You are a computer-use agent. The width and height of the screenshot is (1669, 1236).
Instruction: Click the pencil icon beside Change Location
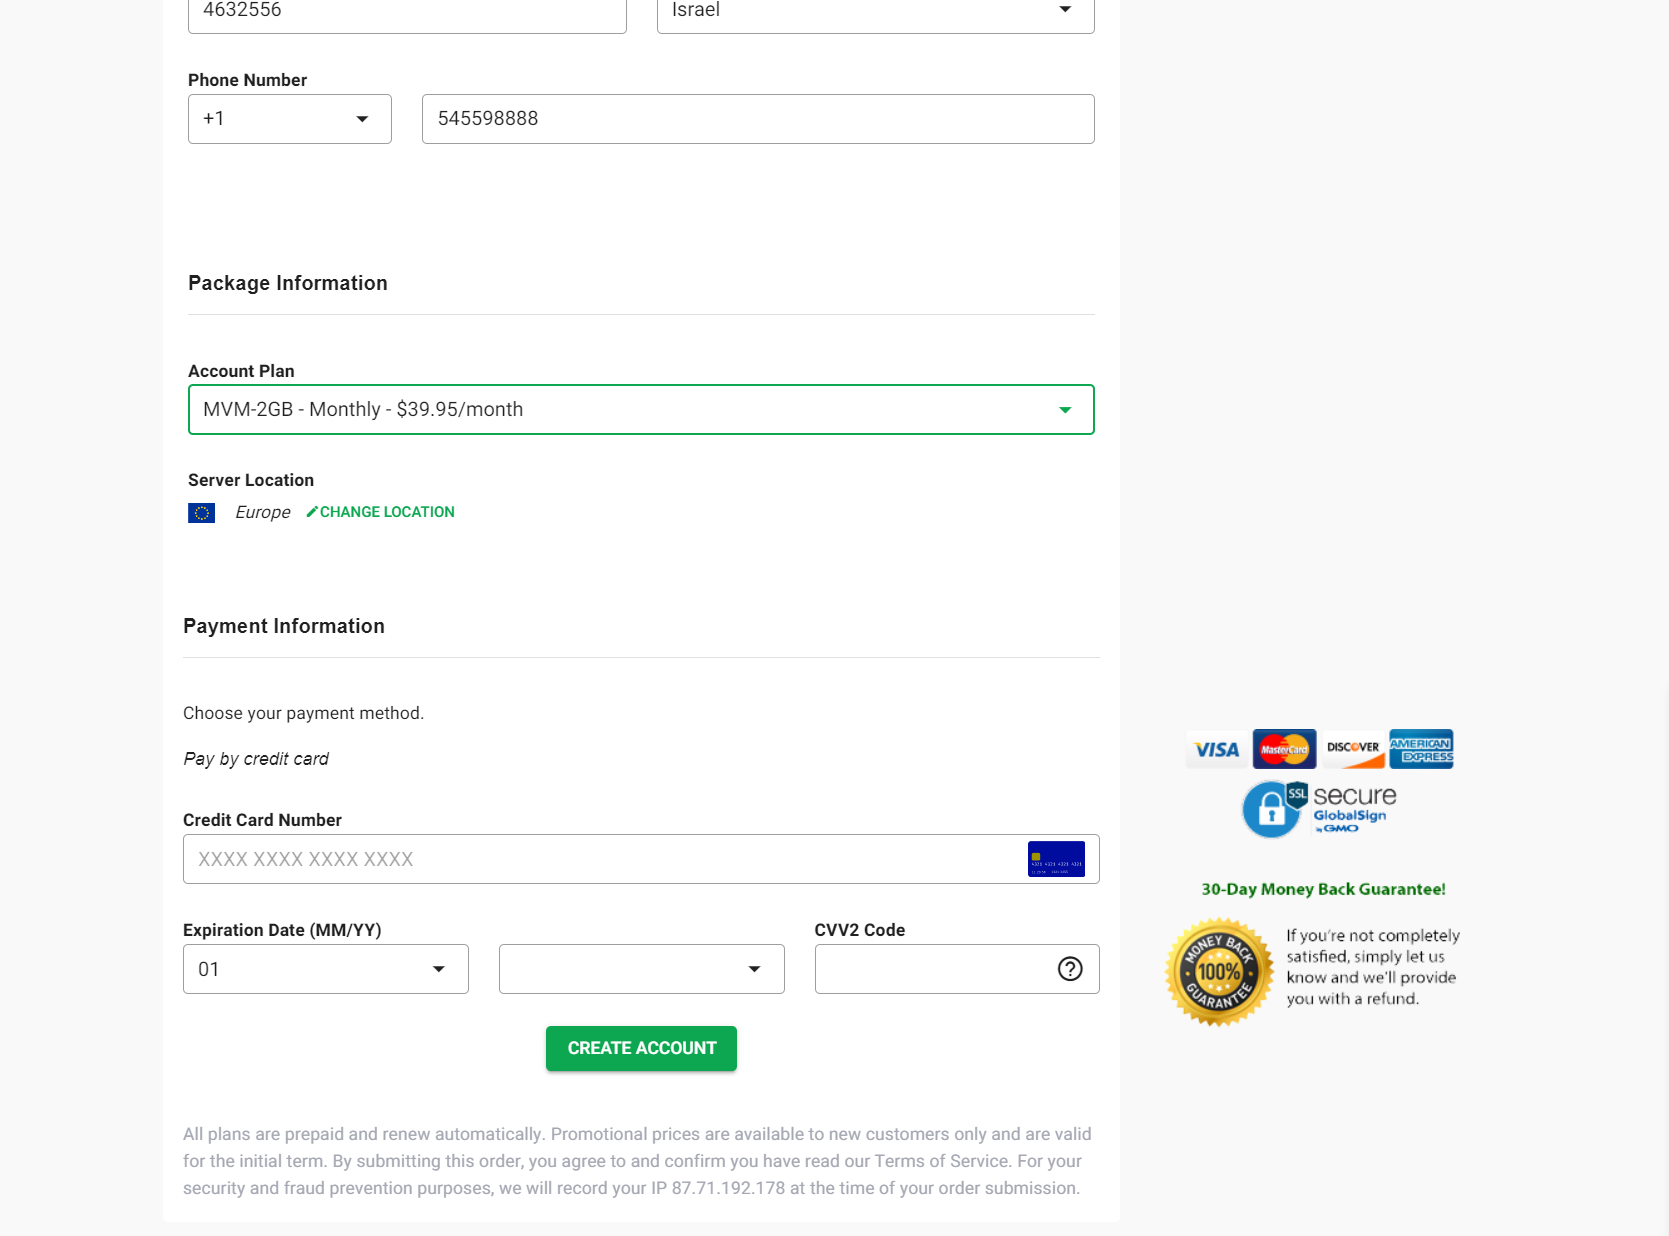[312, 512]
